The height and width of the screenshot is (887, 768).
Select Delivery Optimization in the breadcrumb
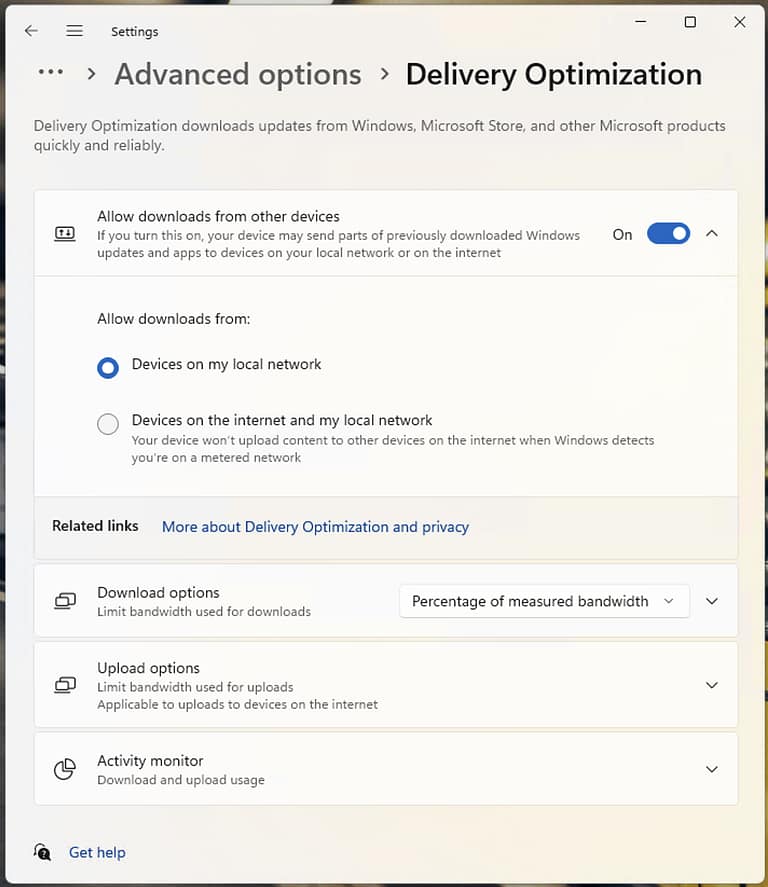pyautogui.click(x=553, y=74)
